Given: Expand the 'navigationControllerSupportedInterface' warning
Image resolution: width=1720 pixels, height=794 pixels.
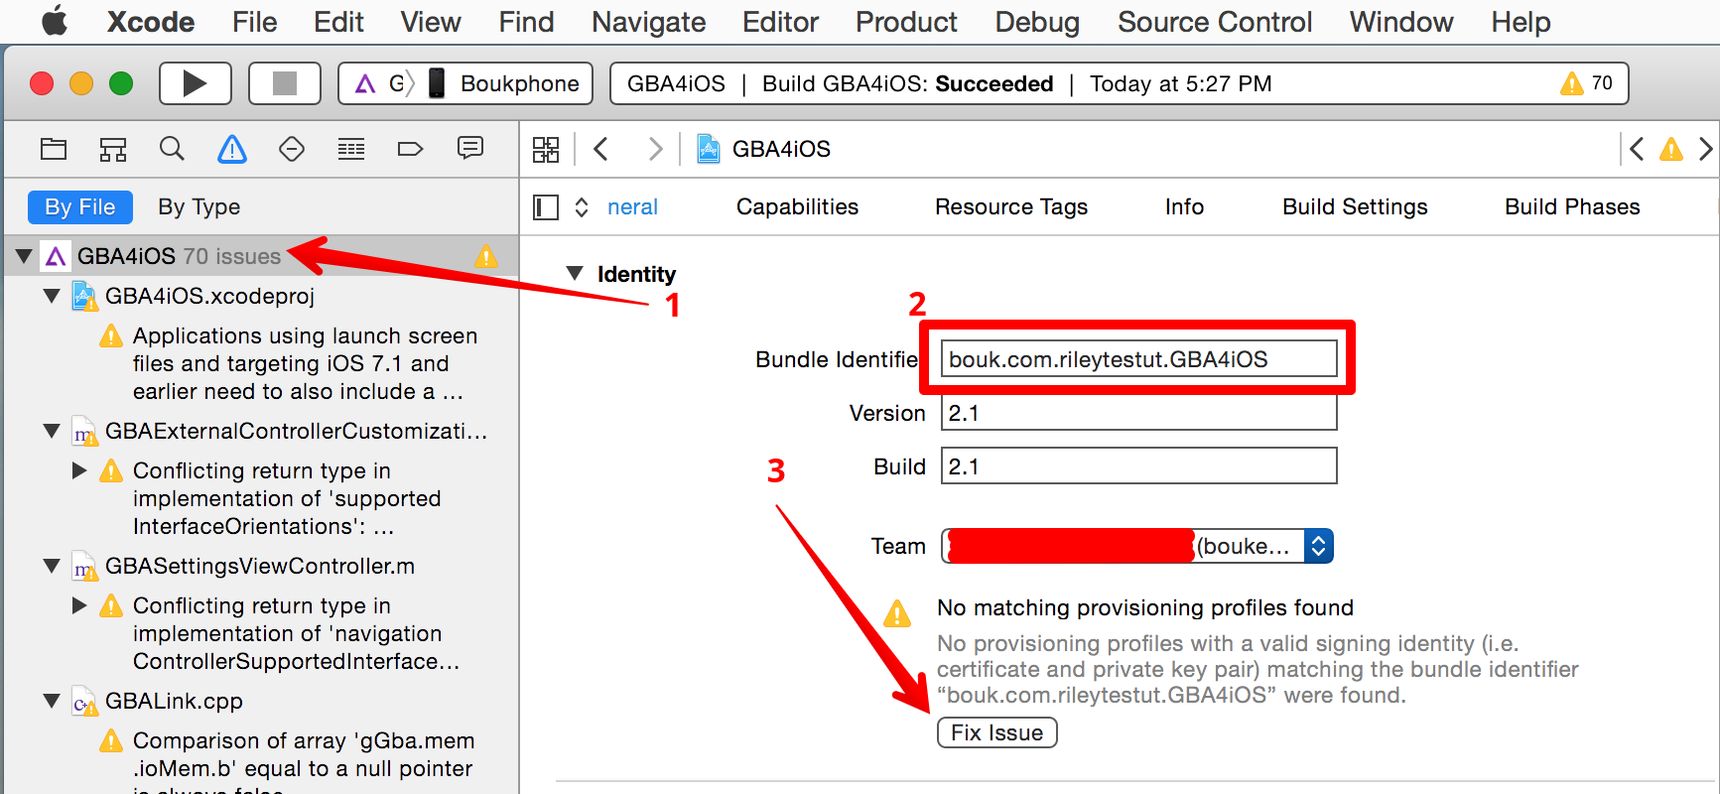Looking at the screenshot, I should point(79,605).
